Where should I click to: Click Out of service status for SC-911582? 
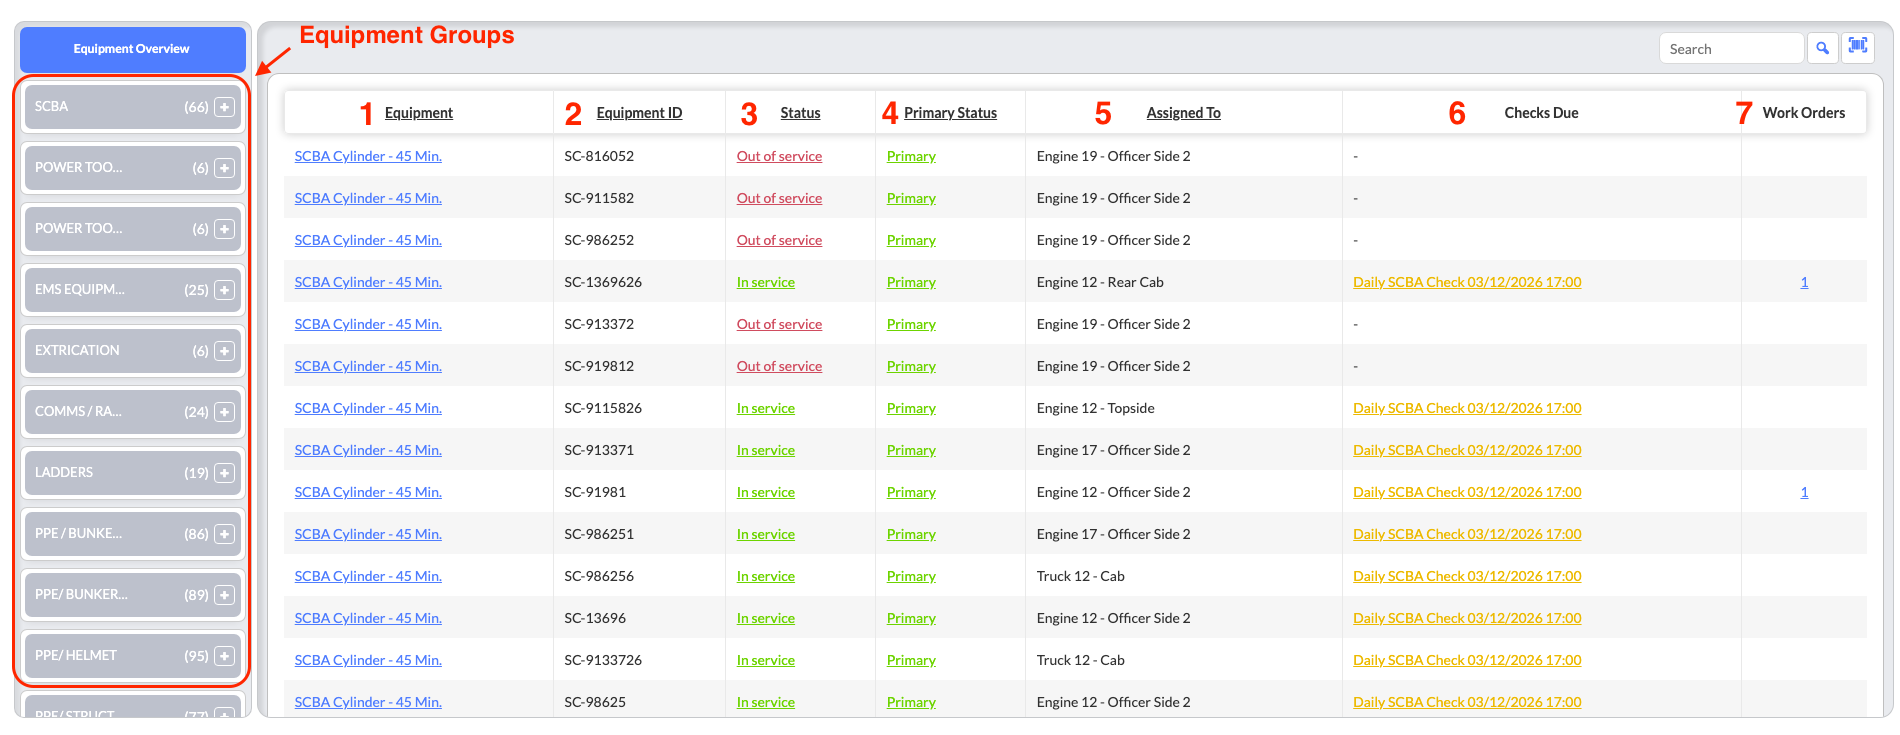[779, 198]
